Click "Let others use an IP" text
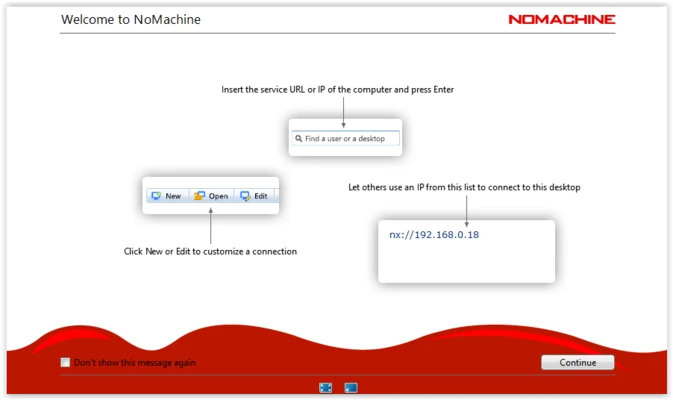Viewport: 673px width, 400px height. [464, 187]
